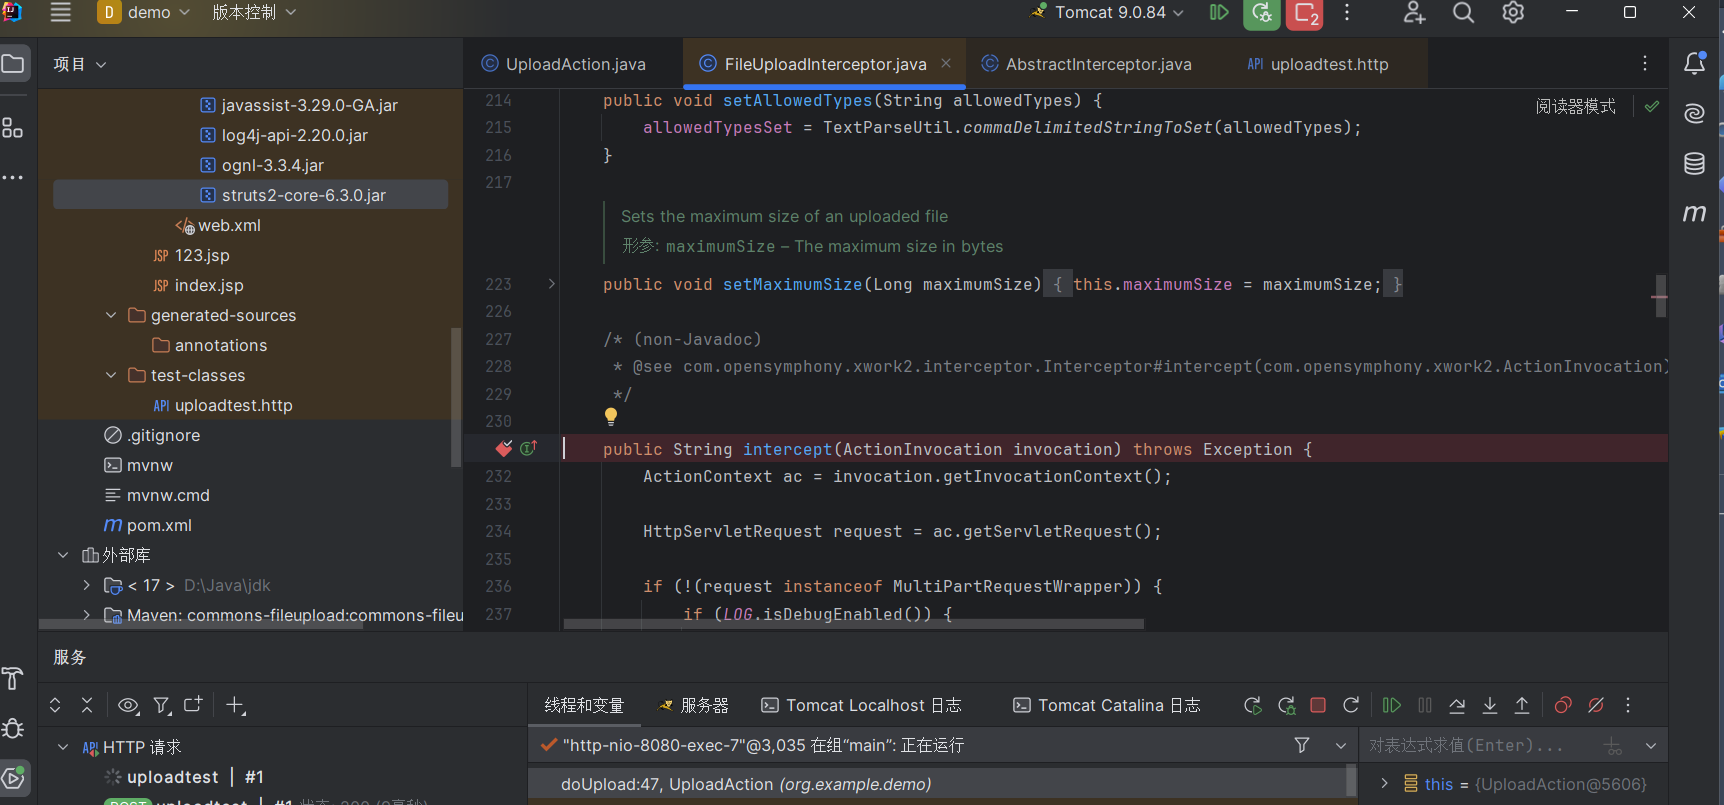Switch to 服务器 tab
The height and width of the screenshot is (805, 1724).
694,705
